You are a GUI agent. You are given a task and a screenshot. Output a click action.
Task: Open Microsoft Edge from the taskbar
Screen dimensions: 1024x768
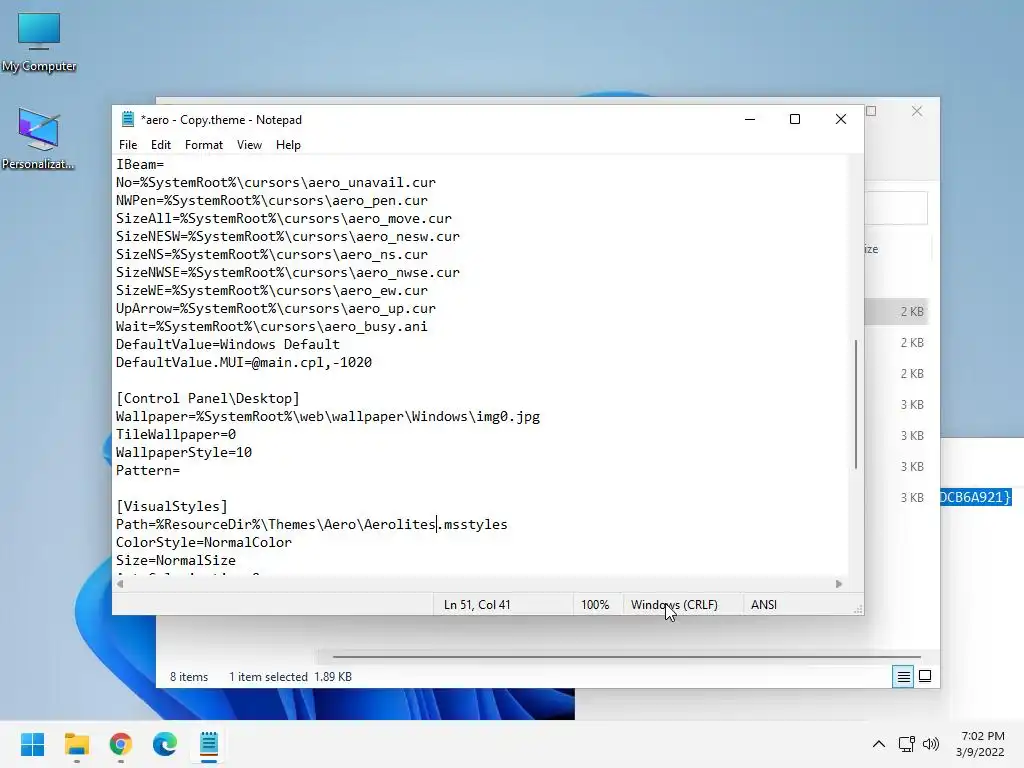pyautogui.click(x=165, y=744)
